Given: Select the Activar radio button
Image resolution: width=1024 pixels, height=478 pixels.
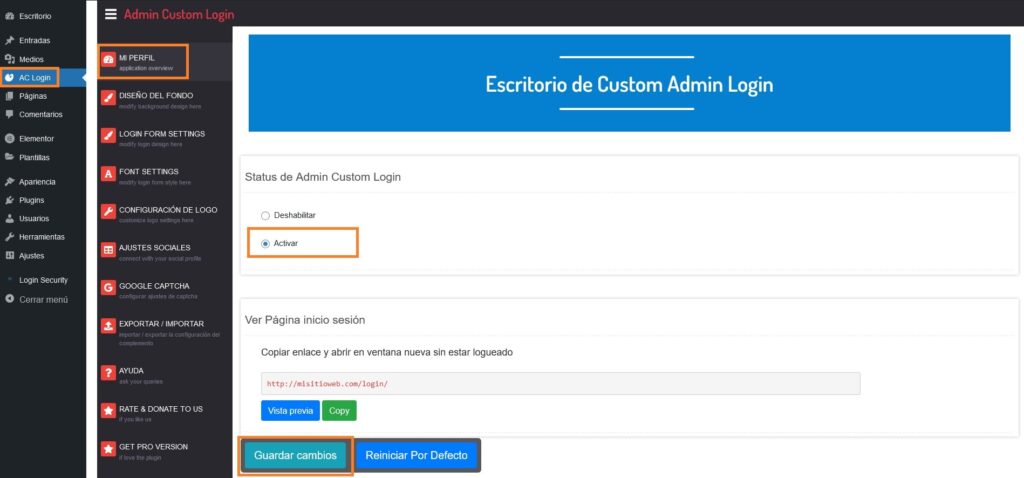Looking at the screenshot, I should click(x=265, y=244).
